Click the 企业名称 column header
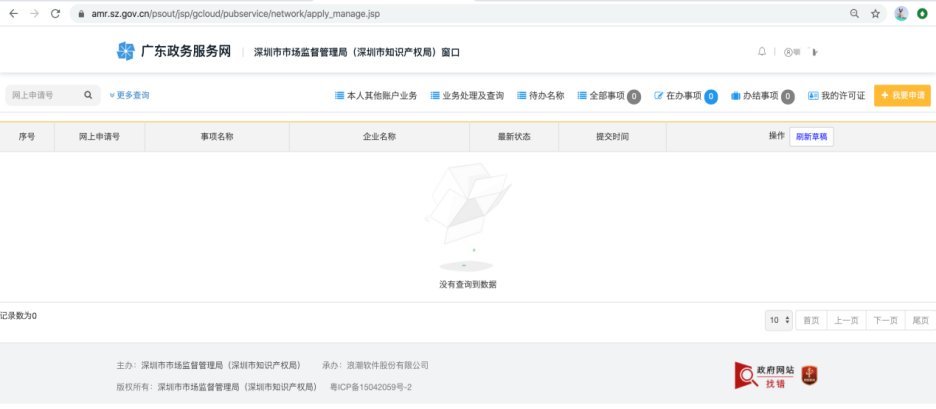The width and height of the screenshot is (936, 409). tap(379, 137)
